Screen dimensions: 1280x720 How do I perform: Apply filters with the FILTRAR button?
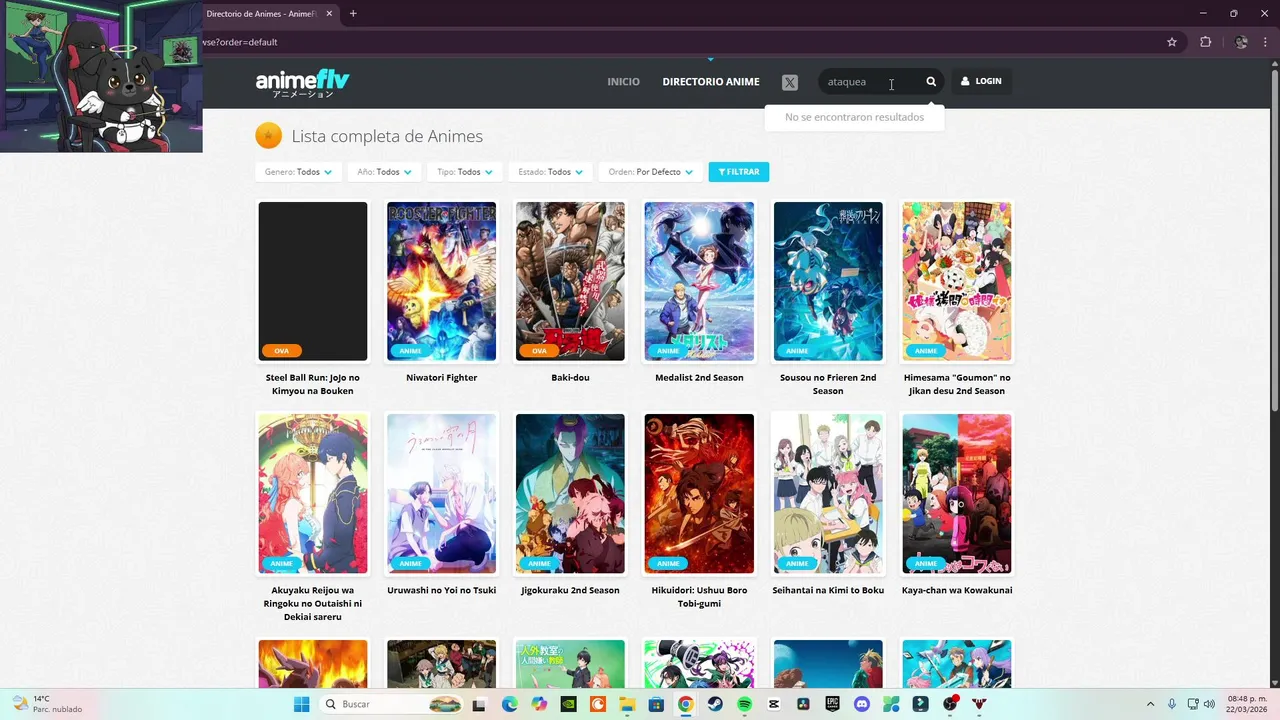[x=739, y=172]
